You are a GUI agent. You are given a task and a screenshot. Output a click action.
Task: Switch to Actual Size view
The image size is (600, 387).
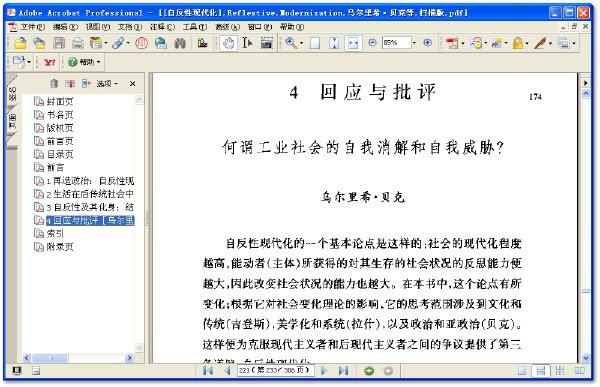pyautogui.click(x=315, y=43)
